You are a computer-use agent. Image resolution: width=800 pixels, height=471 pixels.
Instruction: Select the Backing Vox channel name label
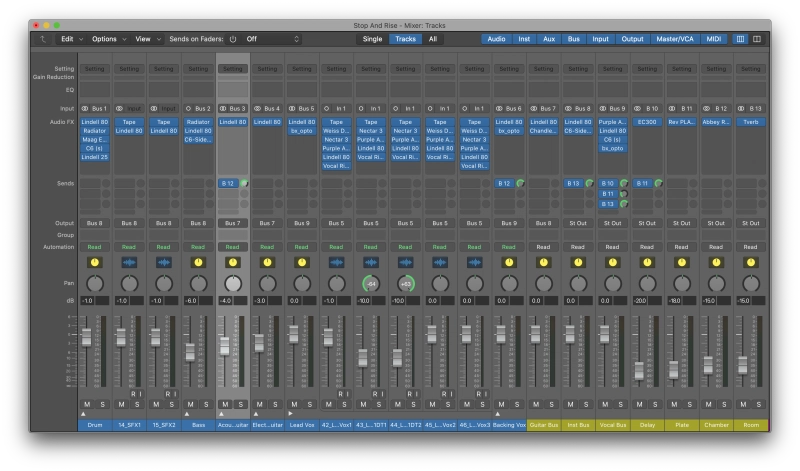(x=508, y=425)
